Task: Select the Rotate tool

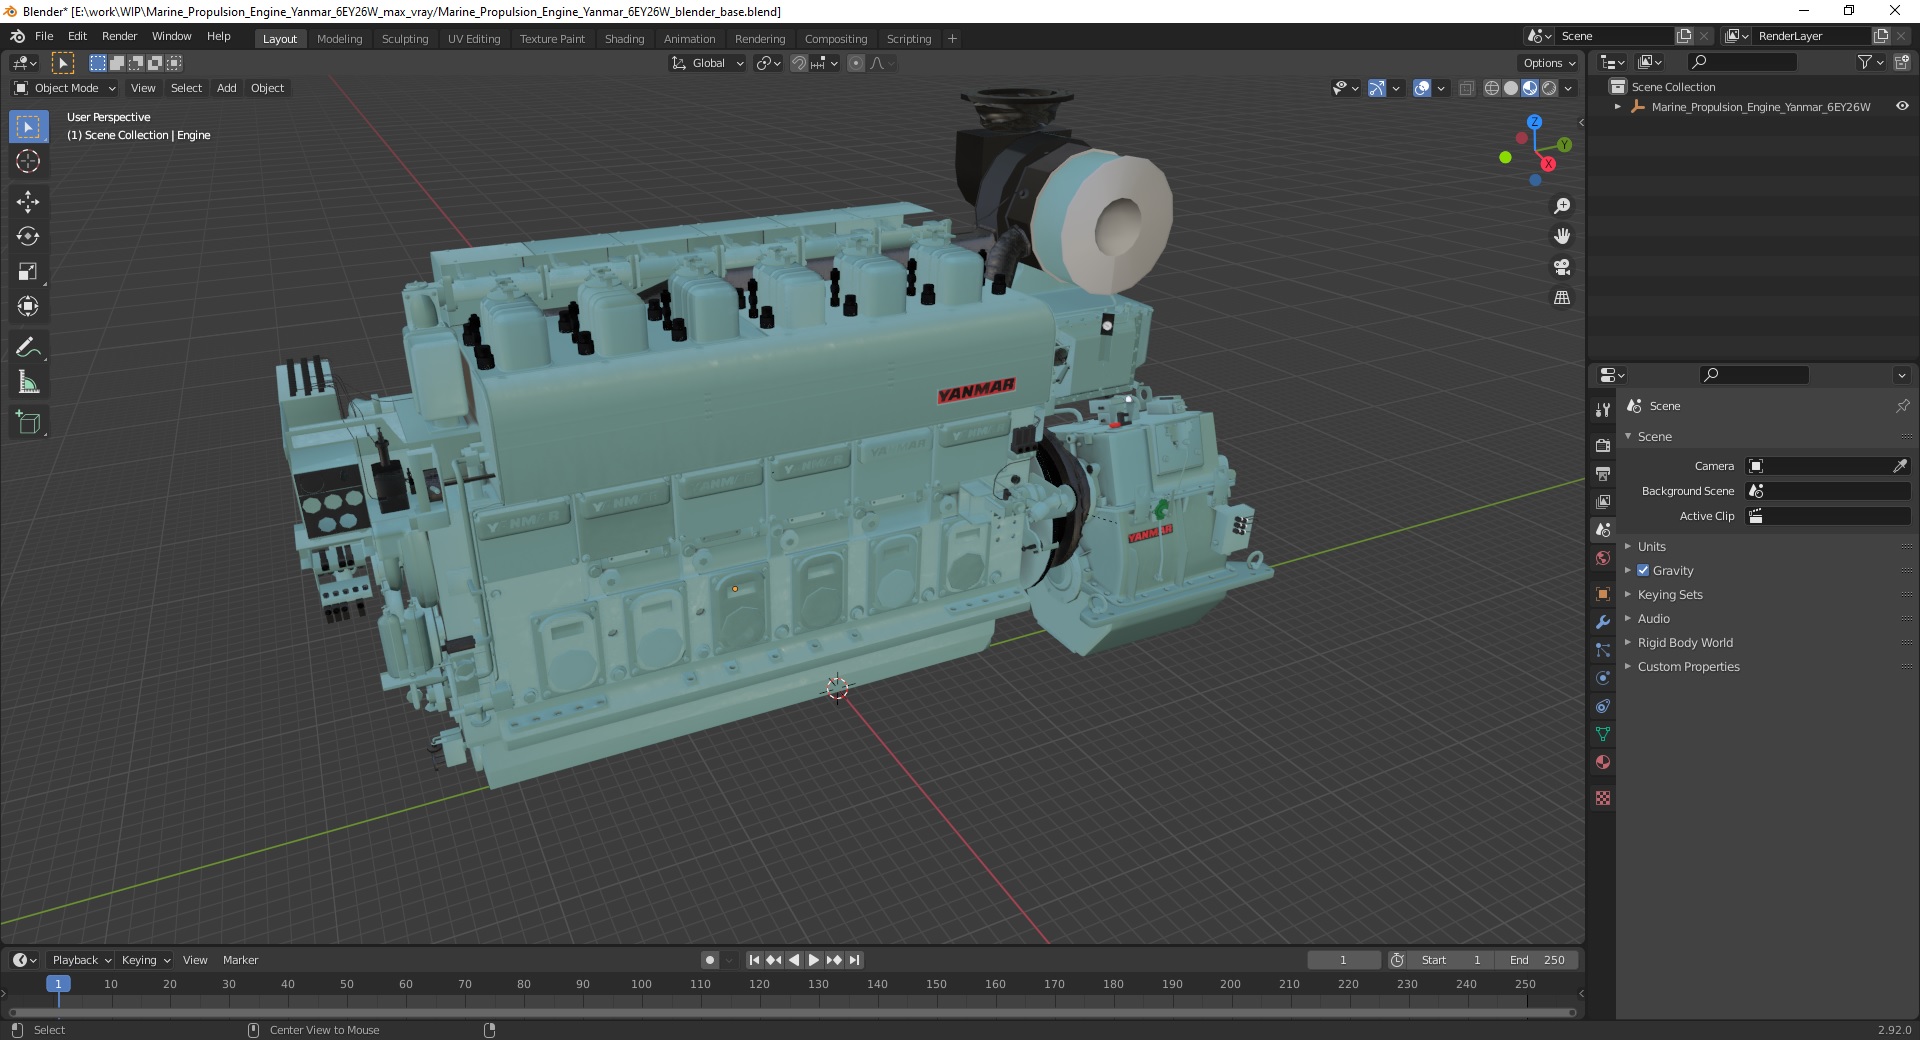Action: [x=28, y=237]
